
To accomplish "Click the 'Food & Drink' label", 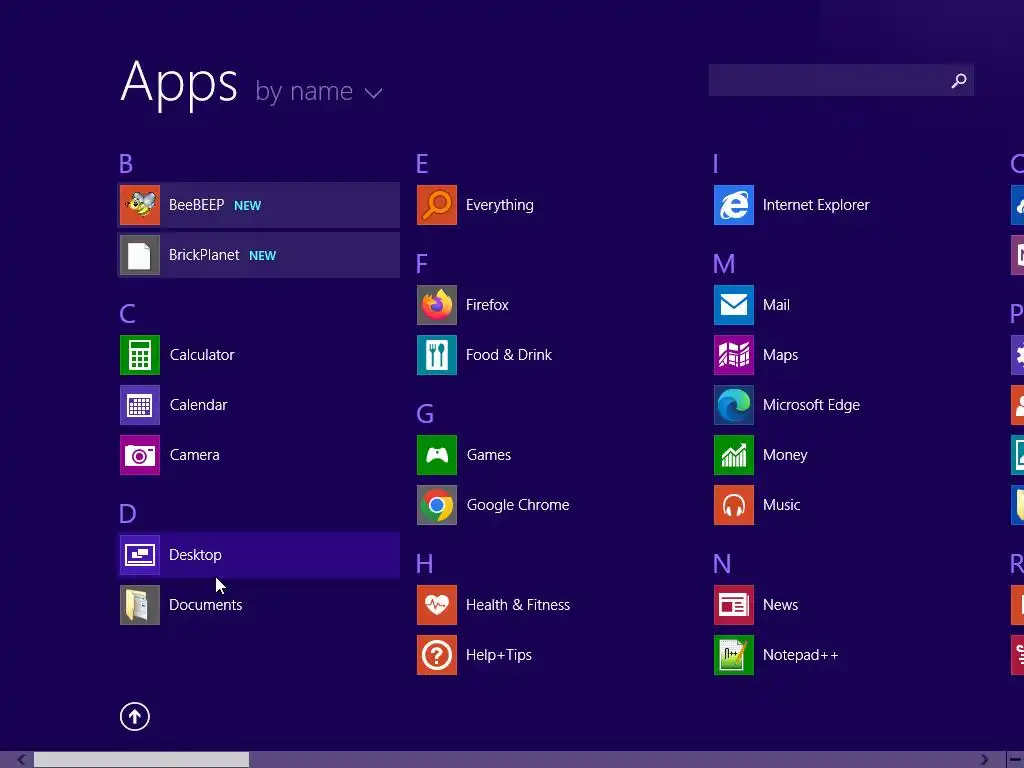I will coord(509,355).
